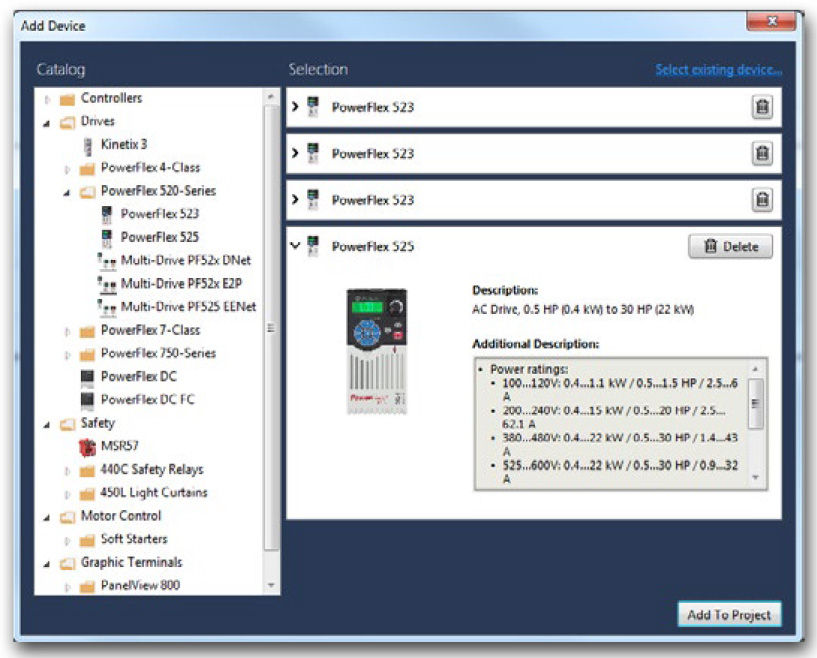Click the 'AC Drive, 0.5 HP' description text

tap(583, 309)
